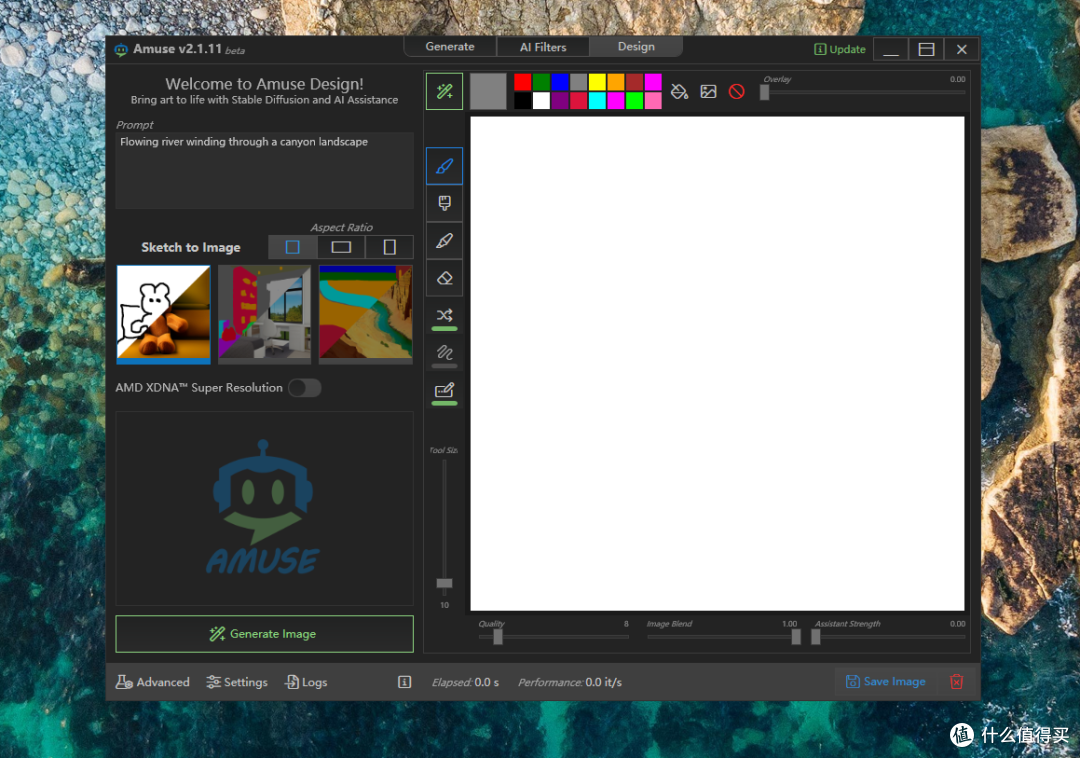Open the Advanced options
1080x758 pixels.
[x=153, y=682]
